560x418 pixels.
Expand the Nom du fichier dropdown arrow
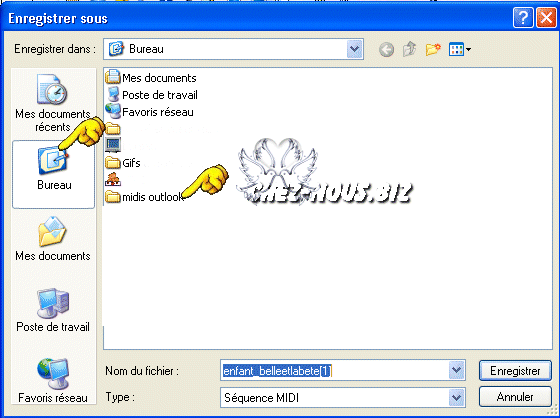[456, 370]
